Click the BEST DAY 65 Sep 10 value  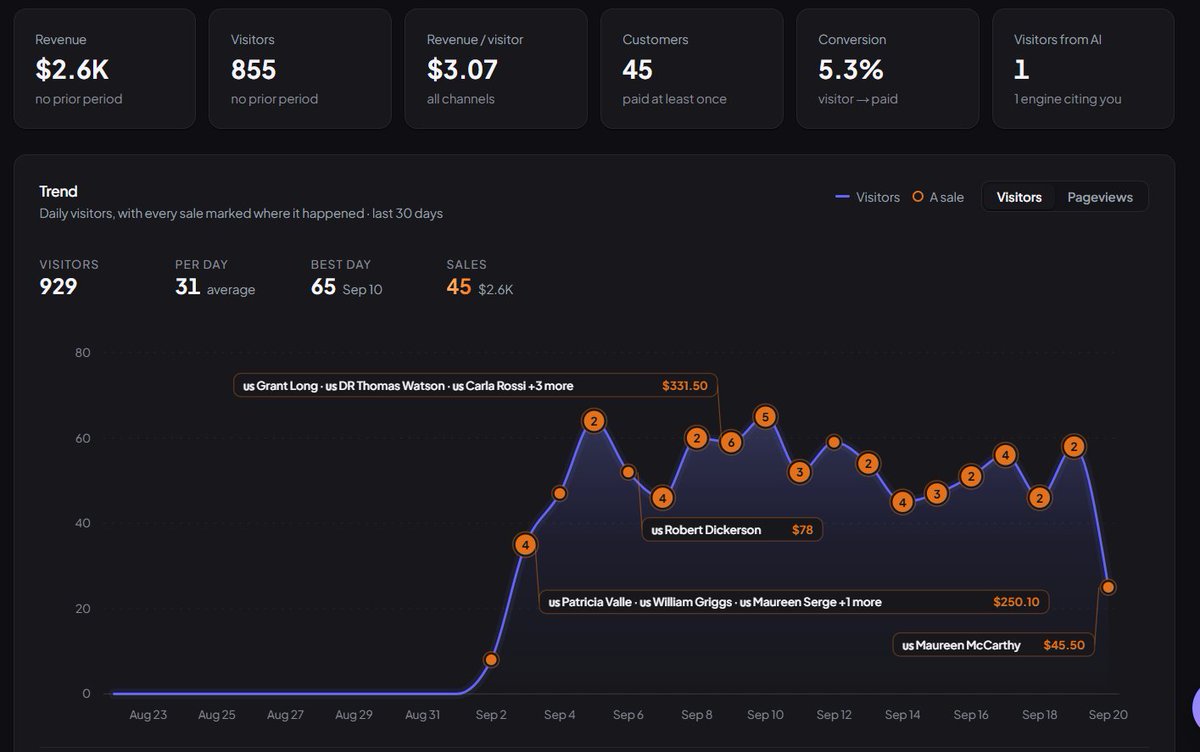(x=347, y=288)
